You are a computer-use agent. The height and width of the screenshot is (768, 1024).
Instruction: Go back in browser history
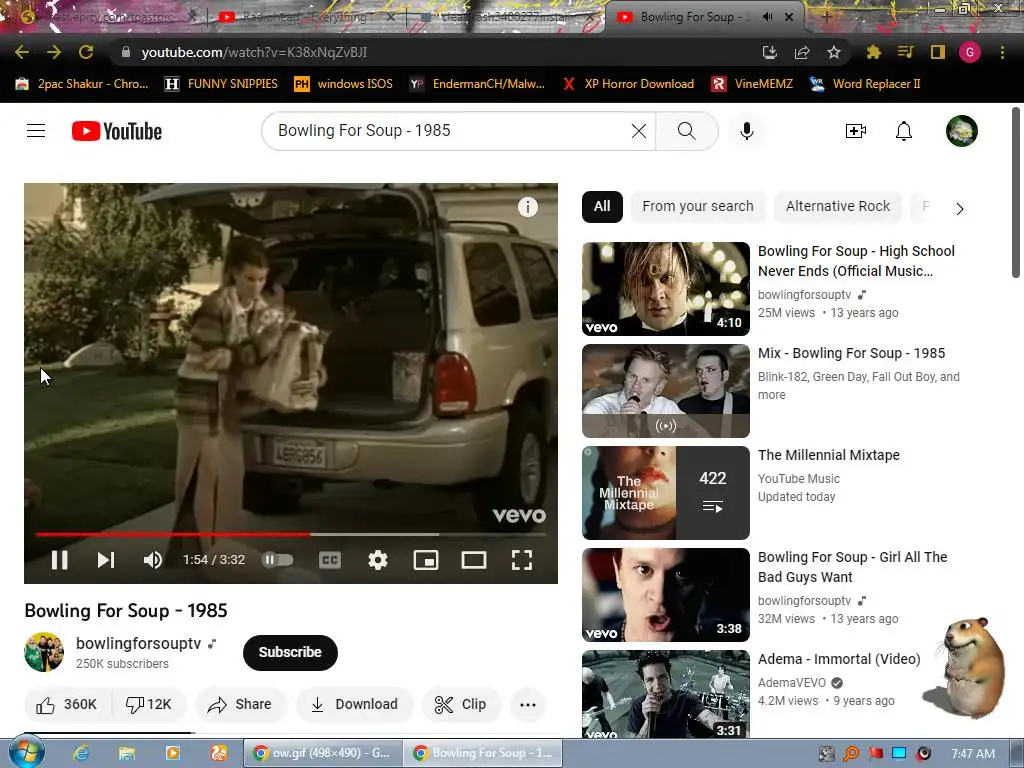point(22,52)
